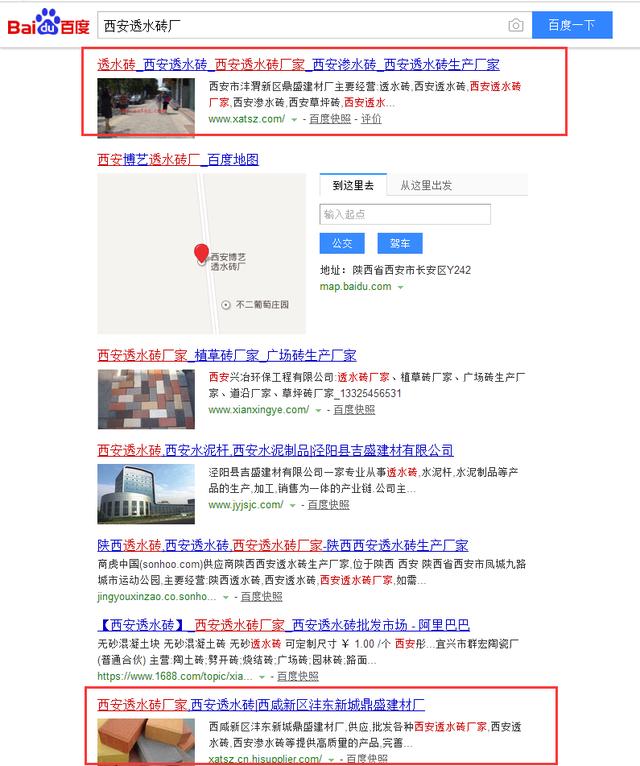Click the Baidu logo

(x=48, y=23)
